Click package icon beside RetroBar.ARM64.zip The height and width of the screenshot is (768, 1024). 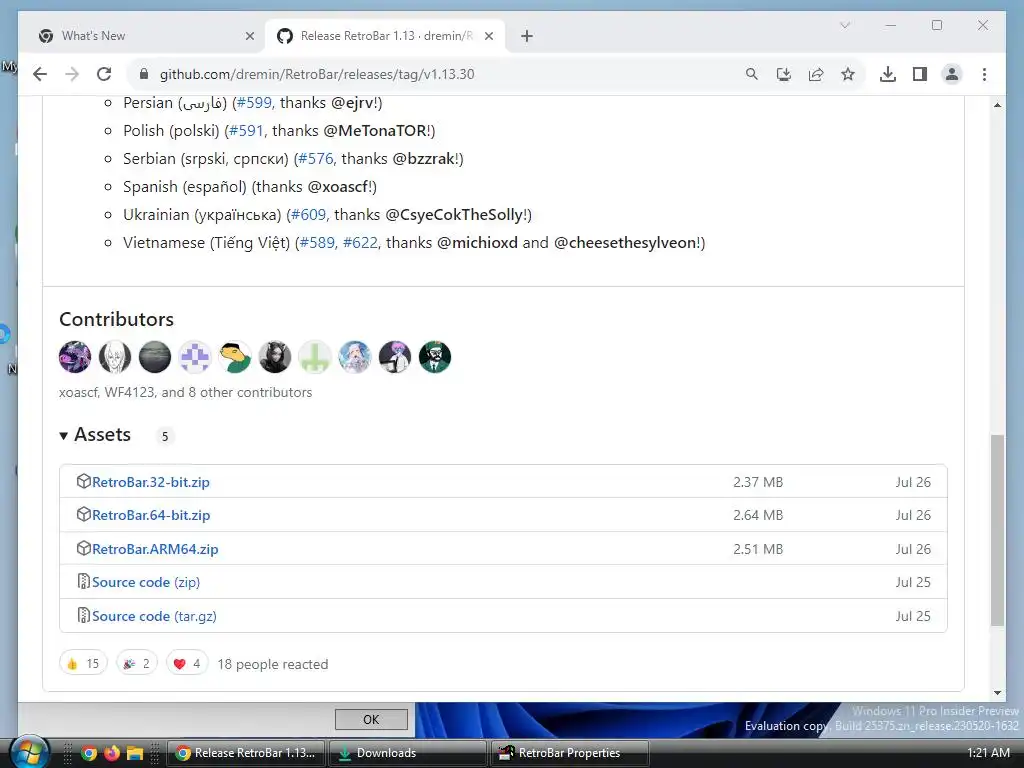coord(84,549)
